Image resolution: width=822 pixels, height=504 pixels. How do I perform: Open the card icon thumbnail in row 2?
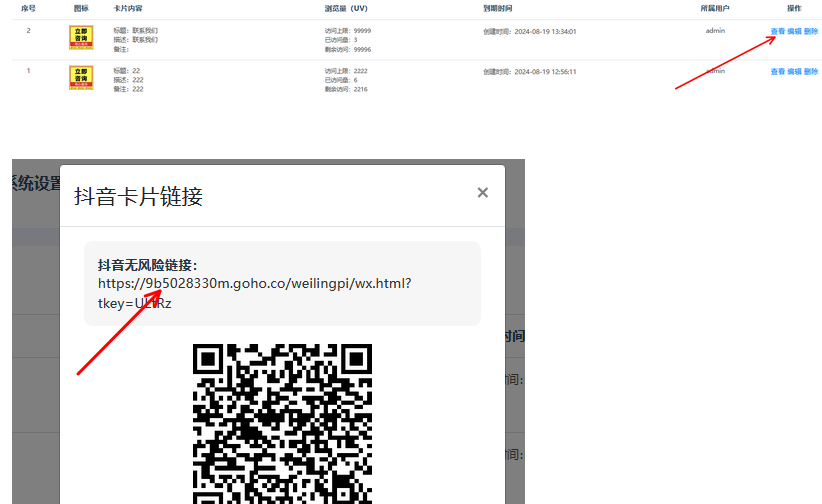81,38
